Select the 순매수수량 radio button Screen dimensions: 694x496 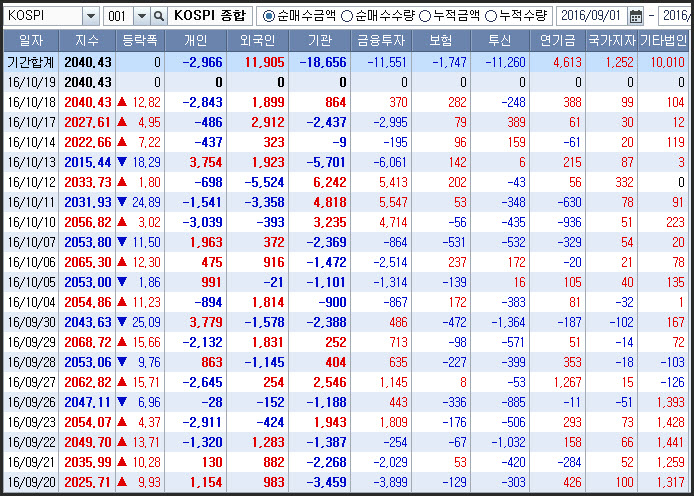[x=347, y=16]
